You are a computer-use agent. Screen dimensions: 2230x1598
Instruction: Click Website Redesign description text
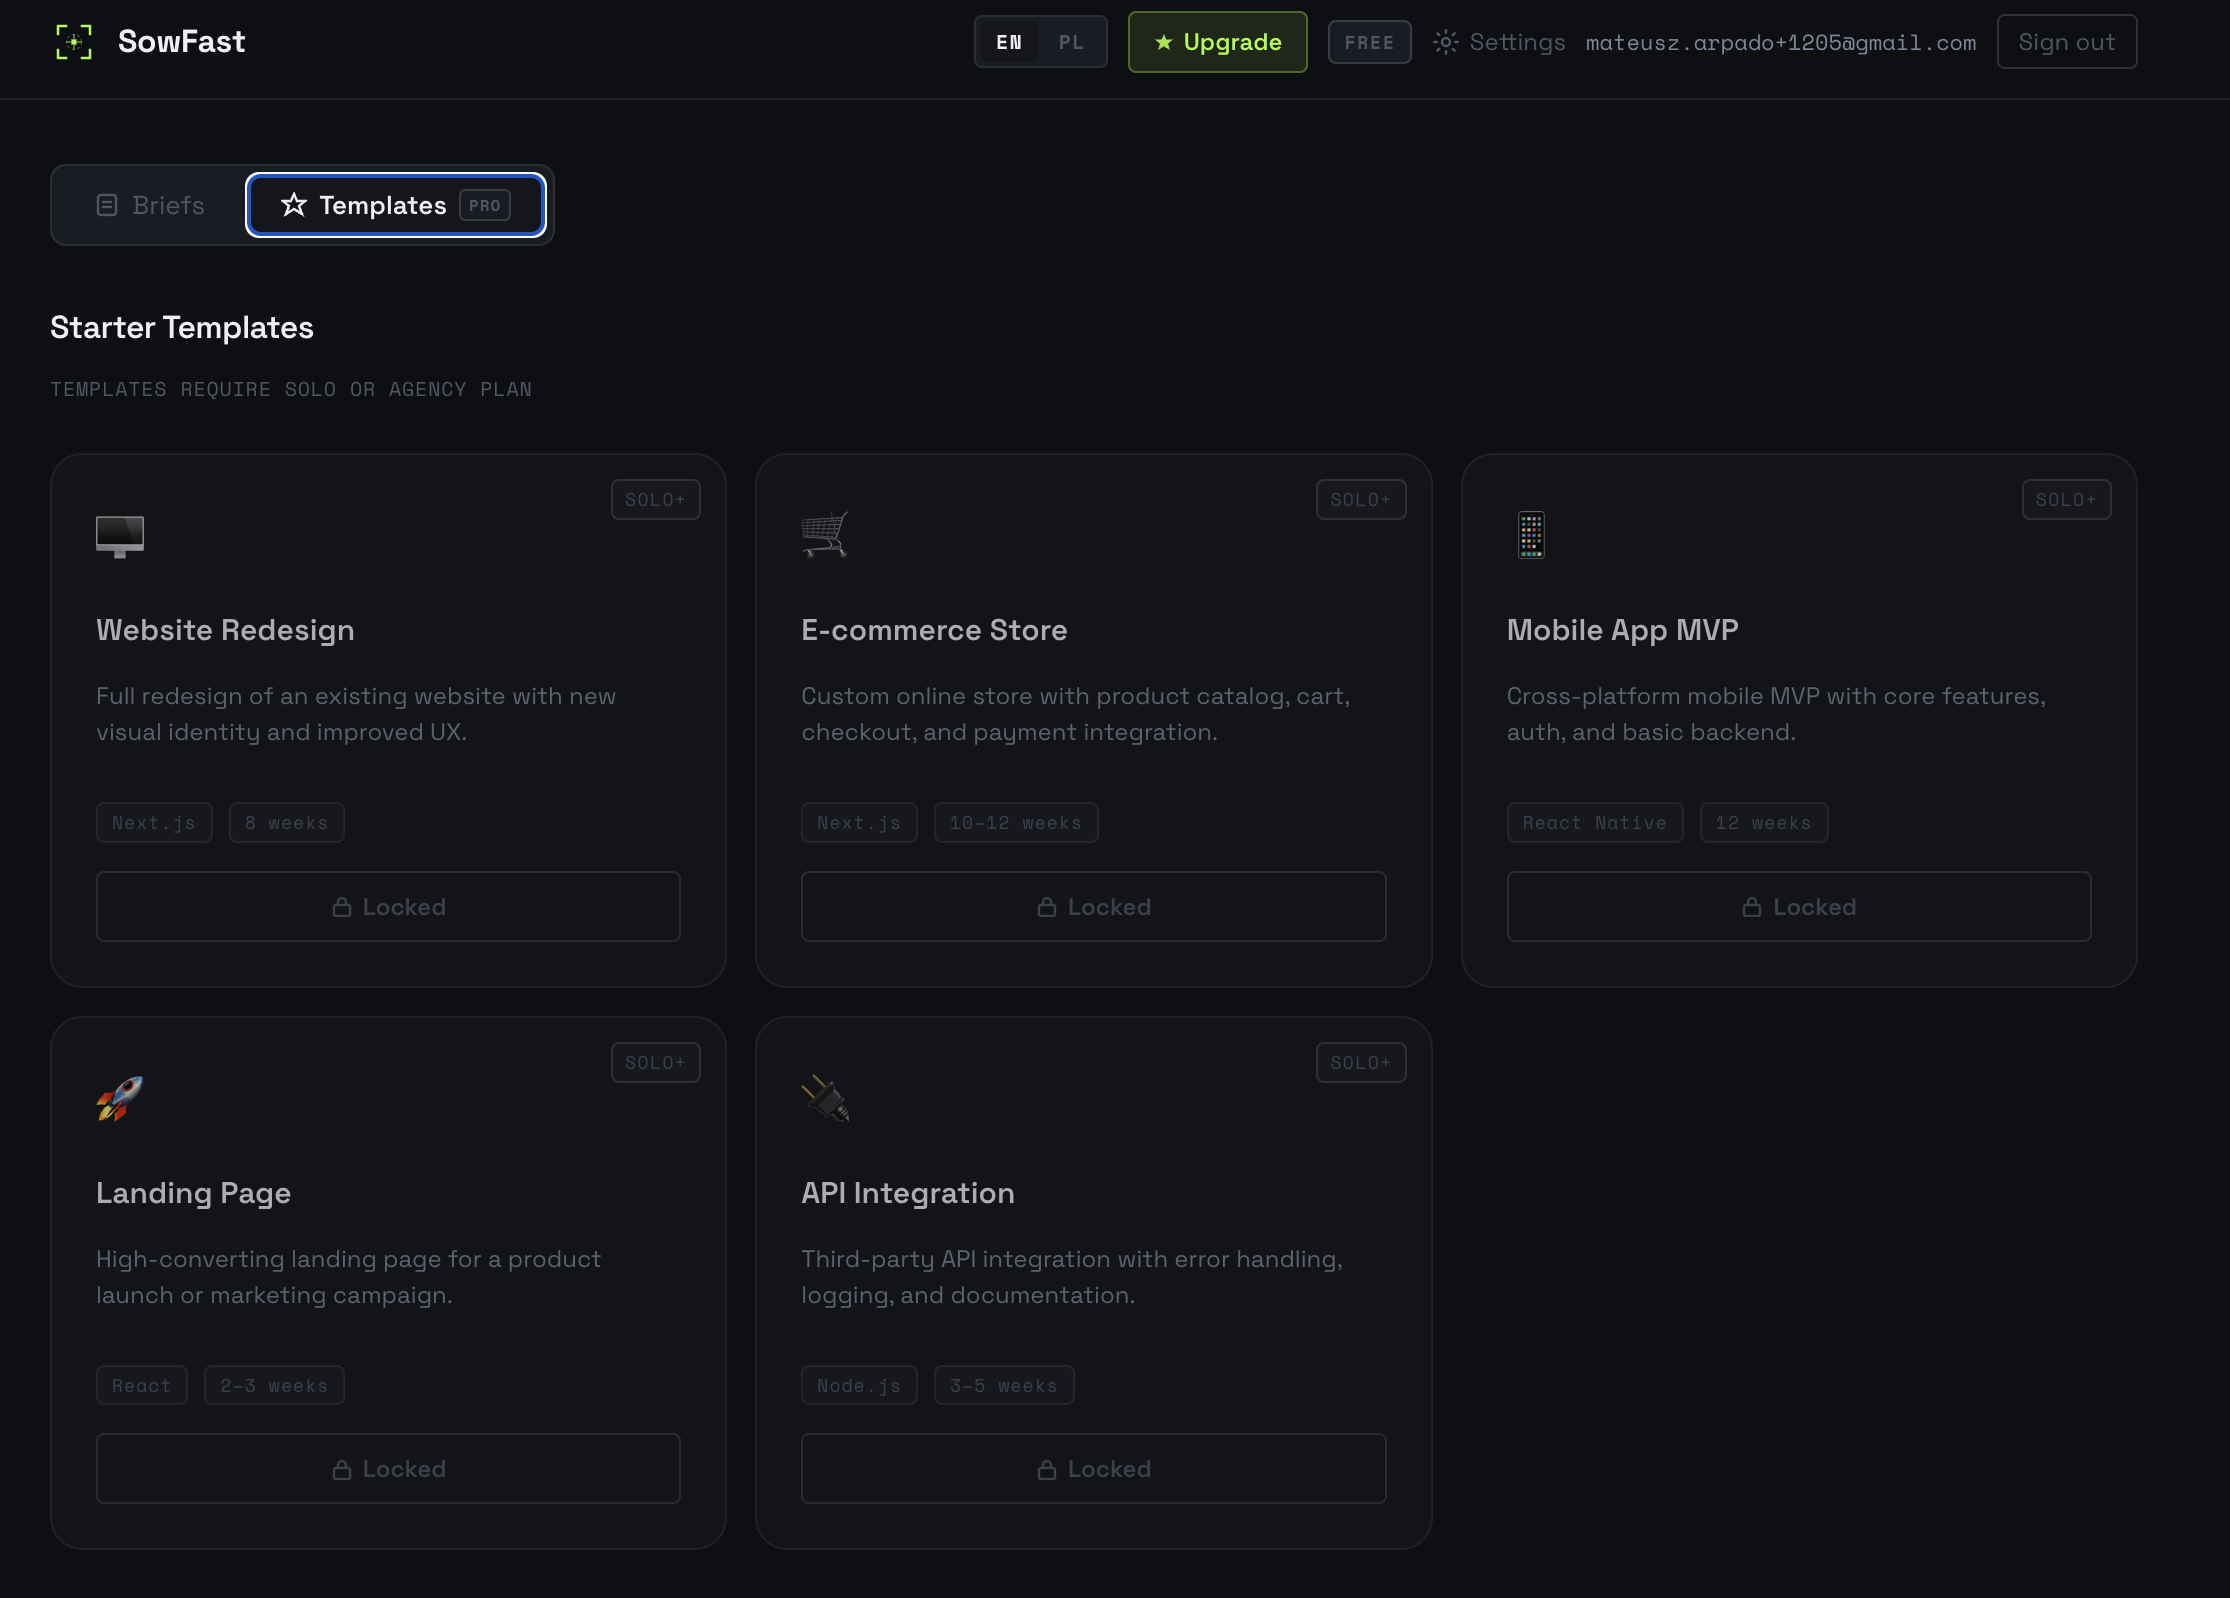click(356, 714)
